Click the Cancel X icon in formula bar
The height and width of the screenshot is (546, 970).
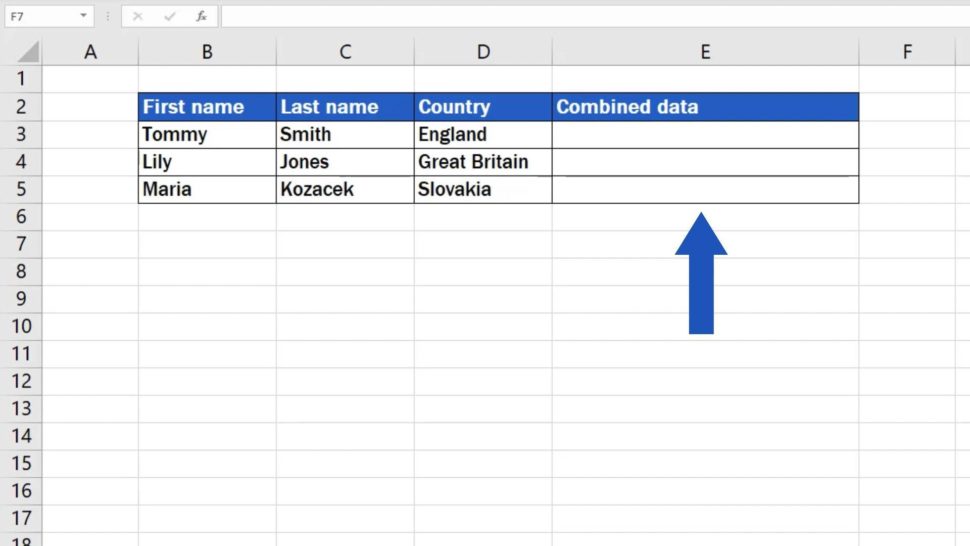138,16
